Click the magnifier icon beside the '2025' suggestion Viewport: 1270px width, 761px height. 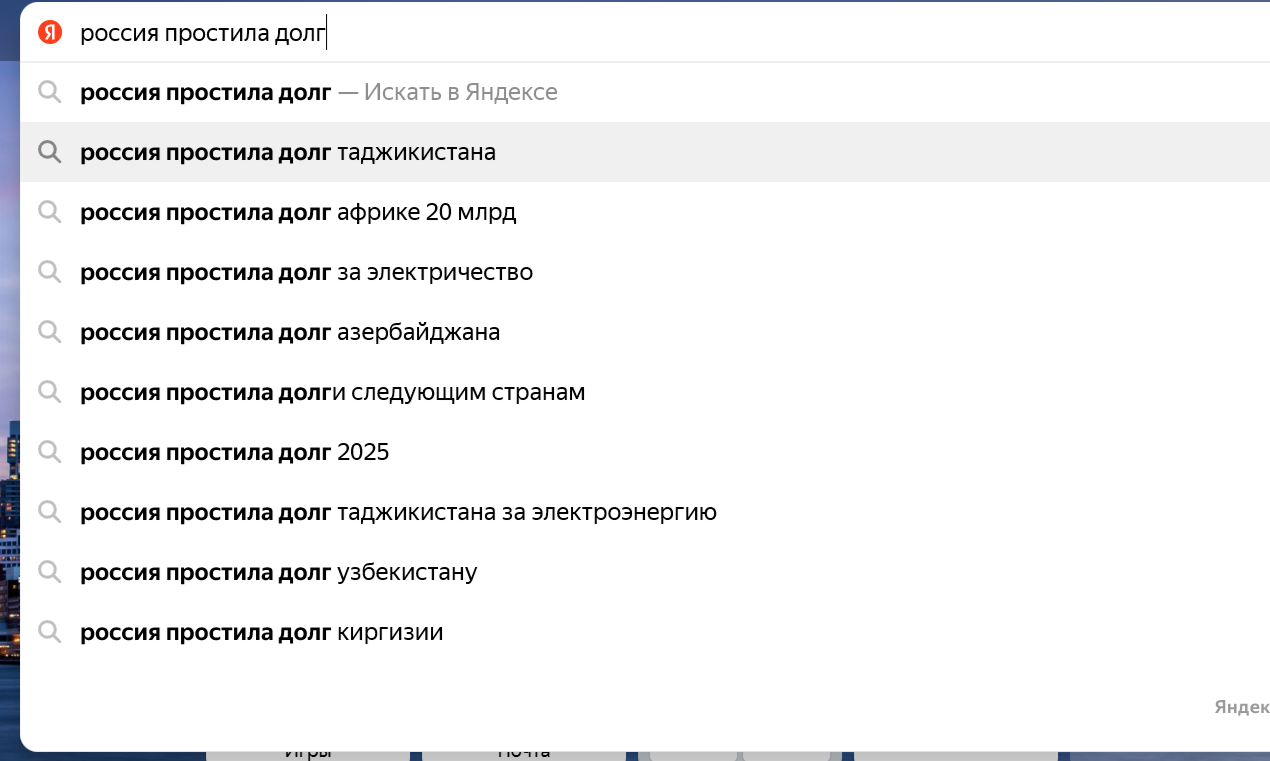[x=50, y=452]
